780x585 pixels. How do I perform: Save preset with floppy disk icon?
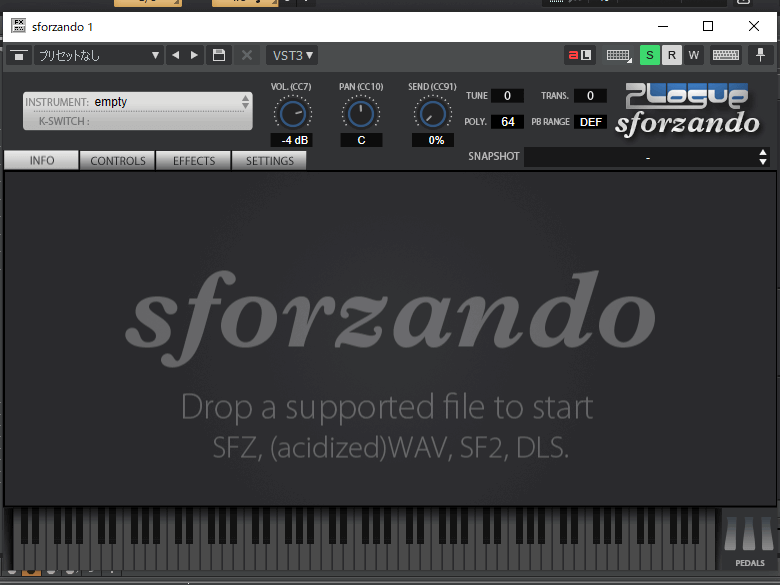click(x=219, y=55)
